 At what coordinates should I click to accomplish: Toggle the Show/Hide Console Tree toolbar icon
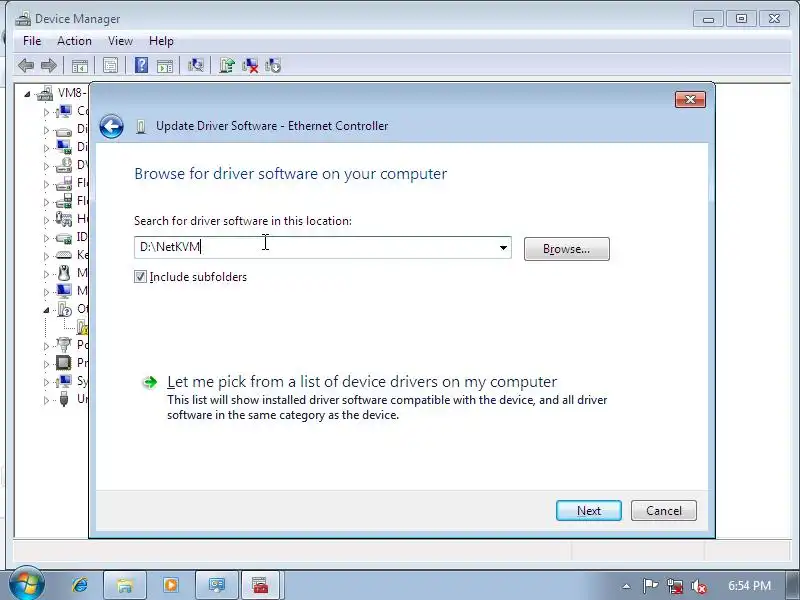pos(80,66)
